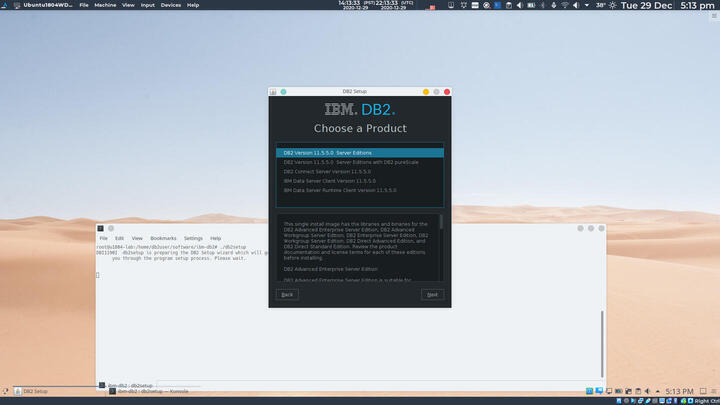Screen dimensions: 720x405
Task: Click the guest tray display monitor icon
Action: [x=609, y=391]
